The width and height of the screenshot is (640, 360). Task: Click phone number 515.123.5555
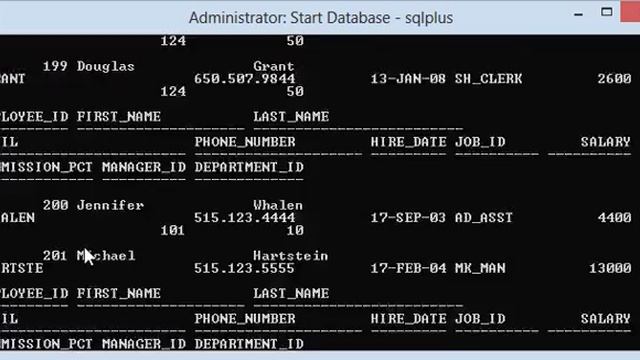[x=244, y=268]
